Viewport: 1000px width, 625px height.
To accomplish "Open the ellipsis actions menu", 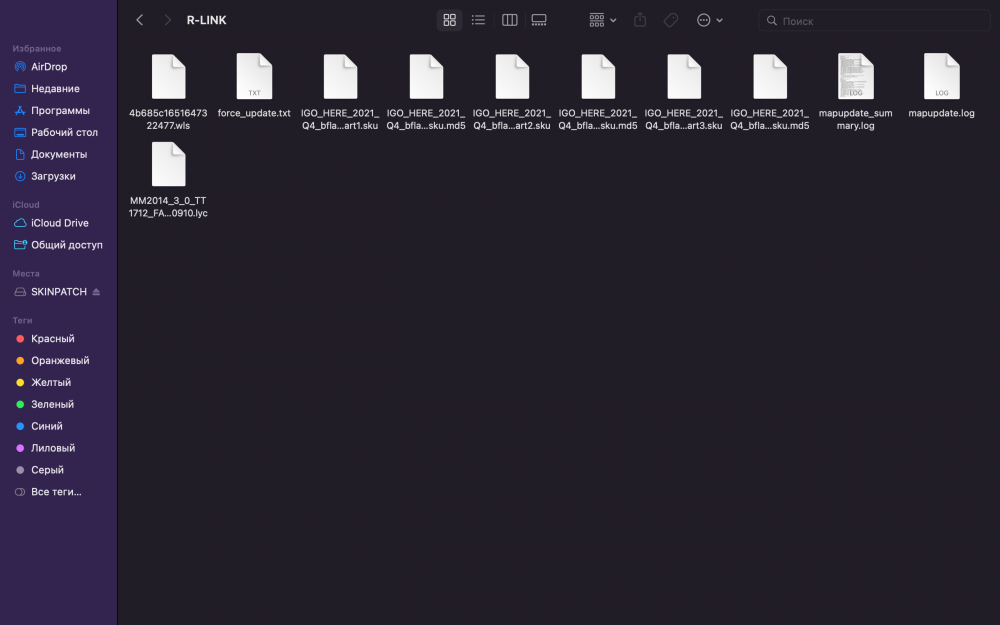I will (x=710, y=20).
